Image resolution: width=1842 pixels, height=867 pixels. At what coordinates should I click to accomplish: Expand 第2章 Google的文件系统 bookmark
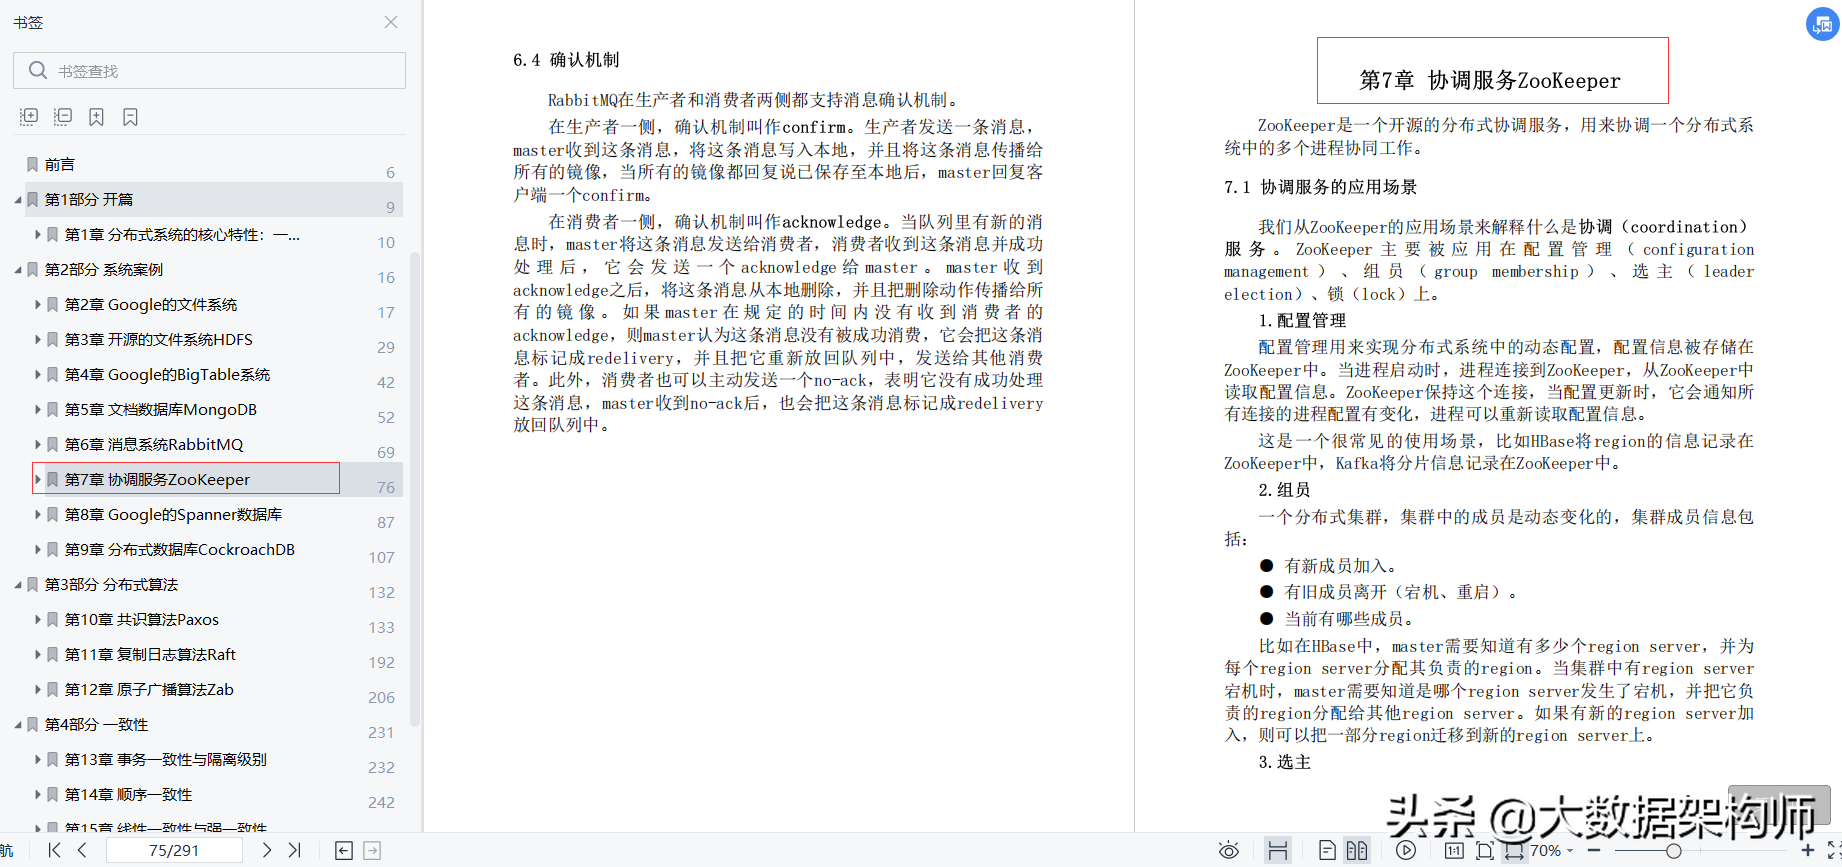pos(37,304)
